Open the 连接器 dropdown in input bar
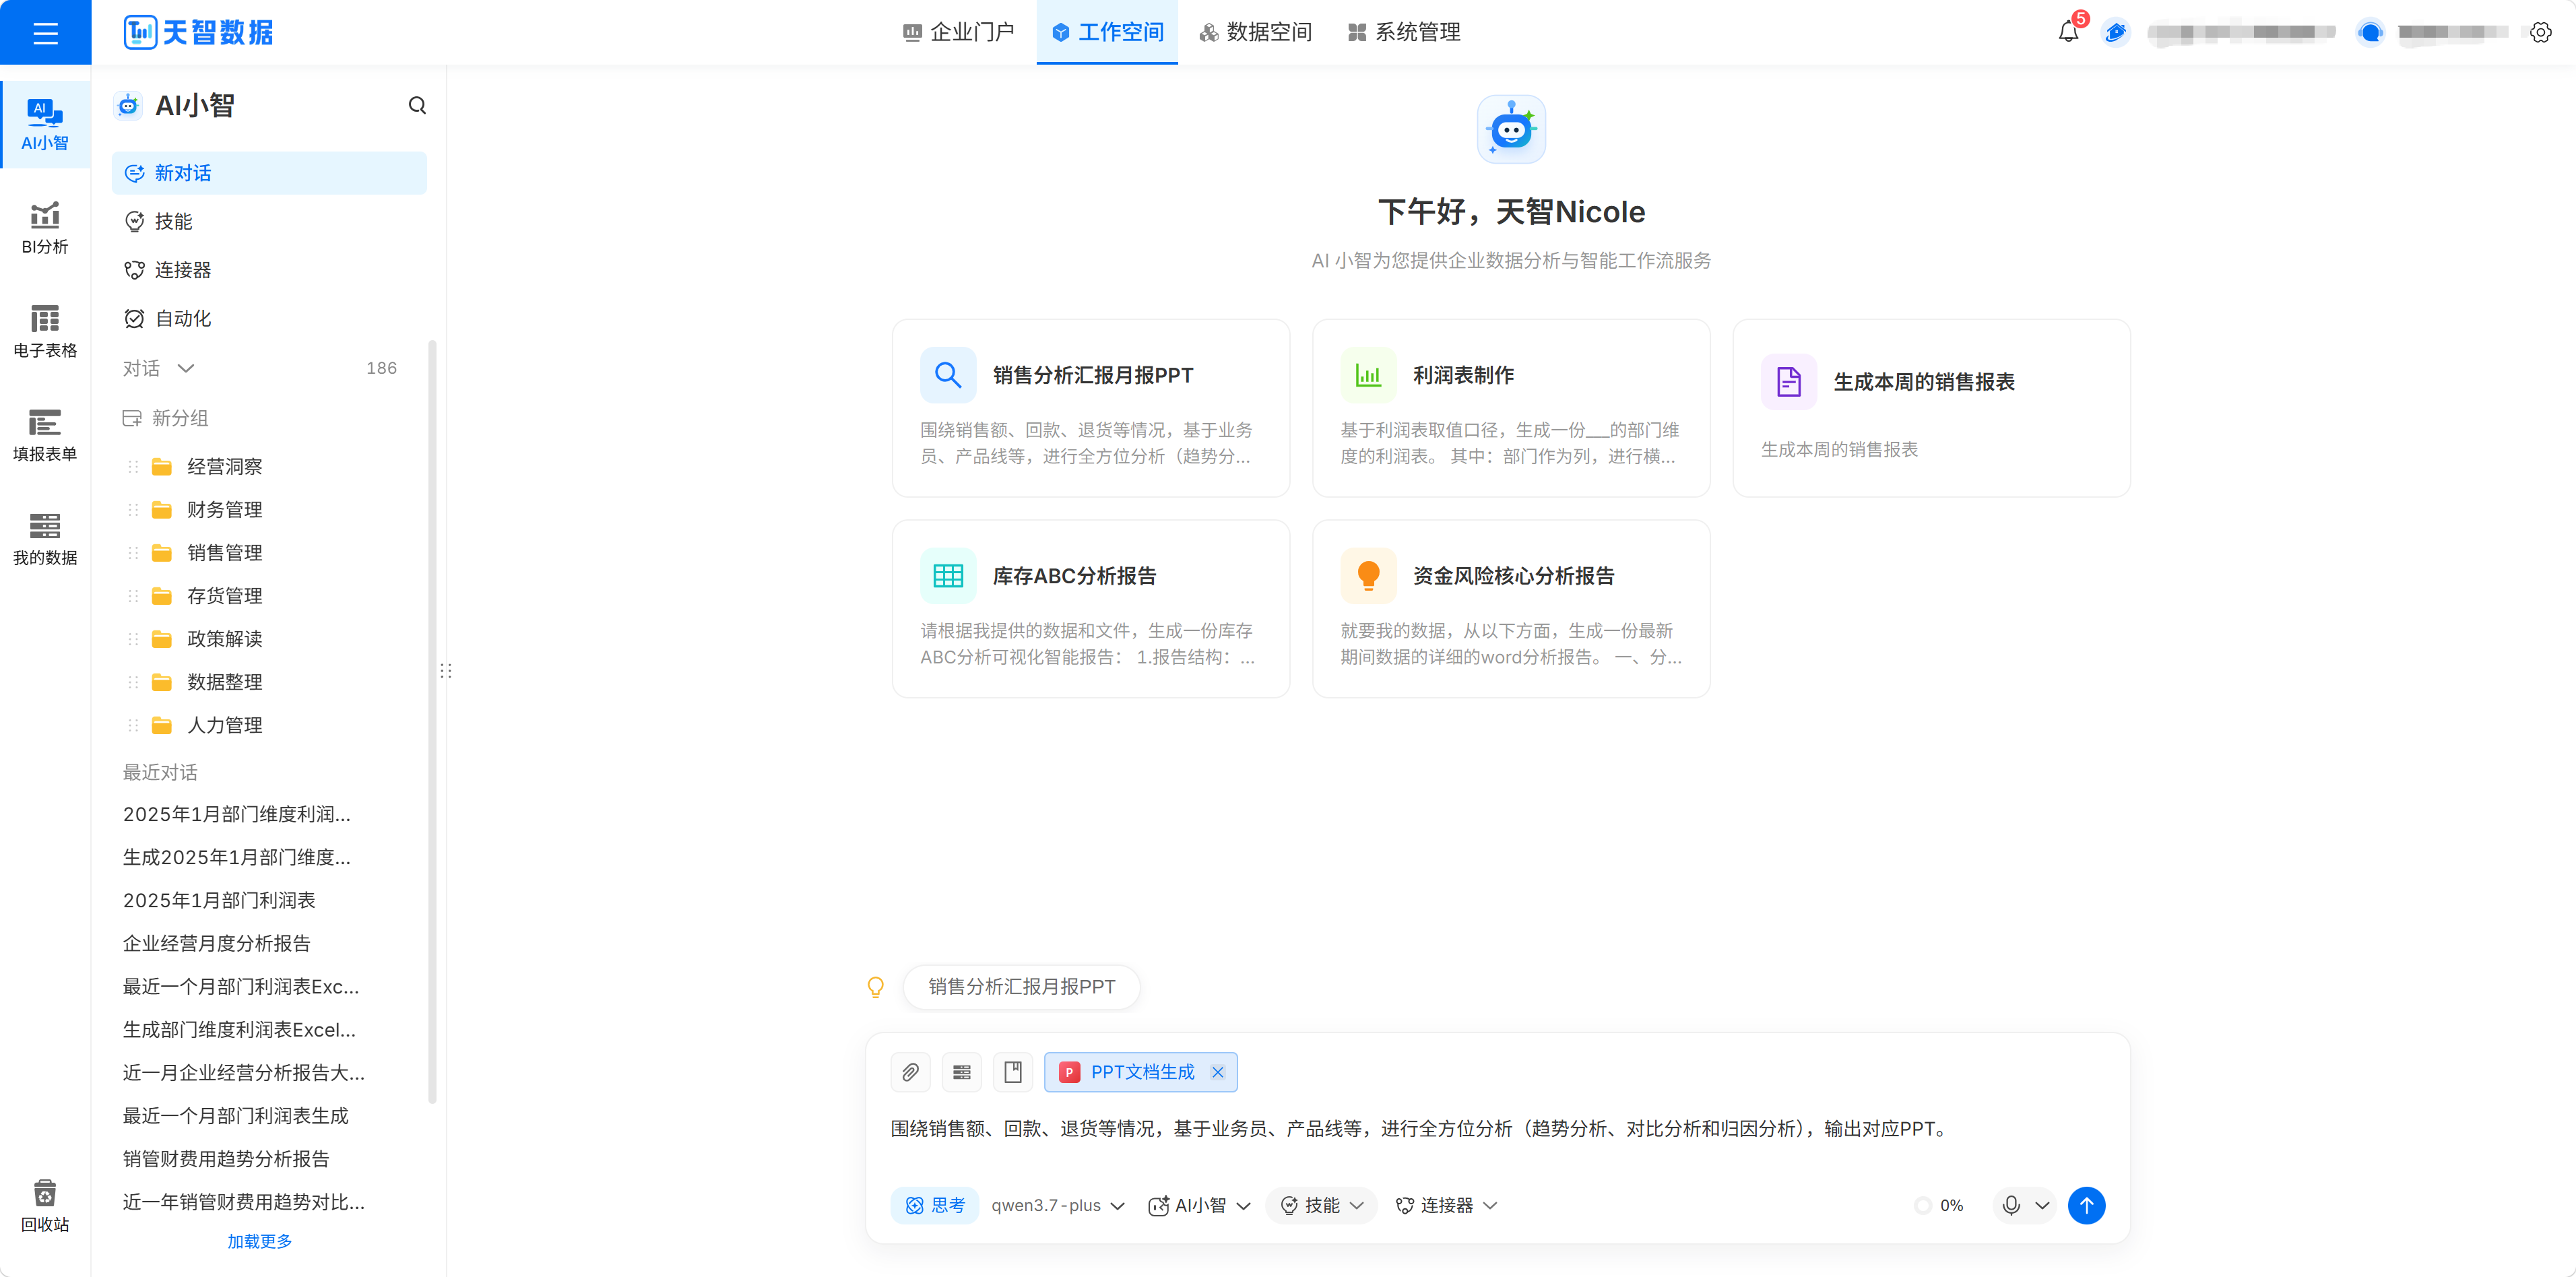Screen dimensions: 2576x1277 [x=1446, y=1205]
